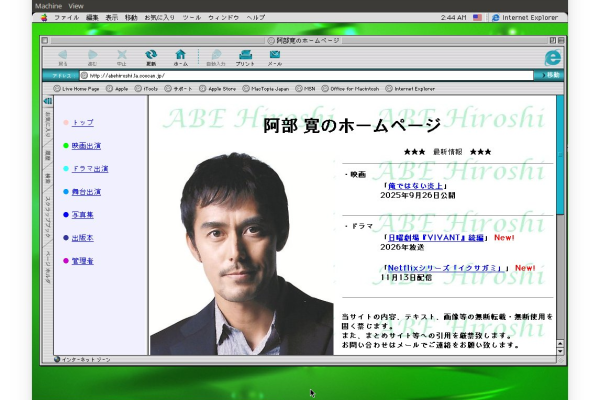Click the 移動 go button
This screenshot has height=400, width=600.
550,75
